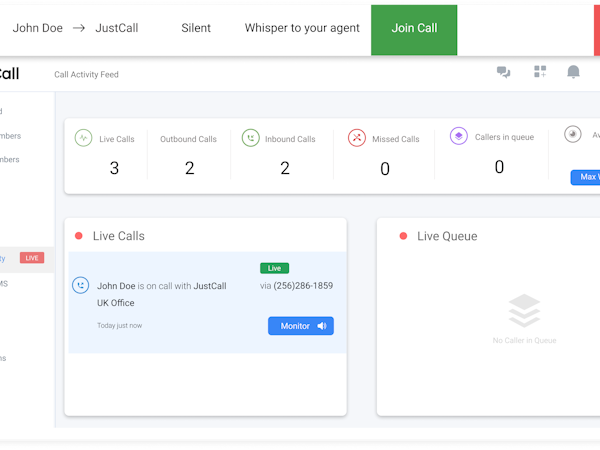Choose Whisper to your agent
Image resolution: width=600 pixels, height=450 pixels.
click(x=302, y=28)
